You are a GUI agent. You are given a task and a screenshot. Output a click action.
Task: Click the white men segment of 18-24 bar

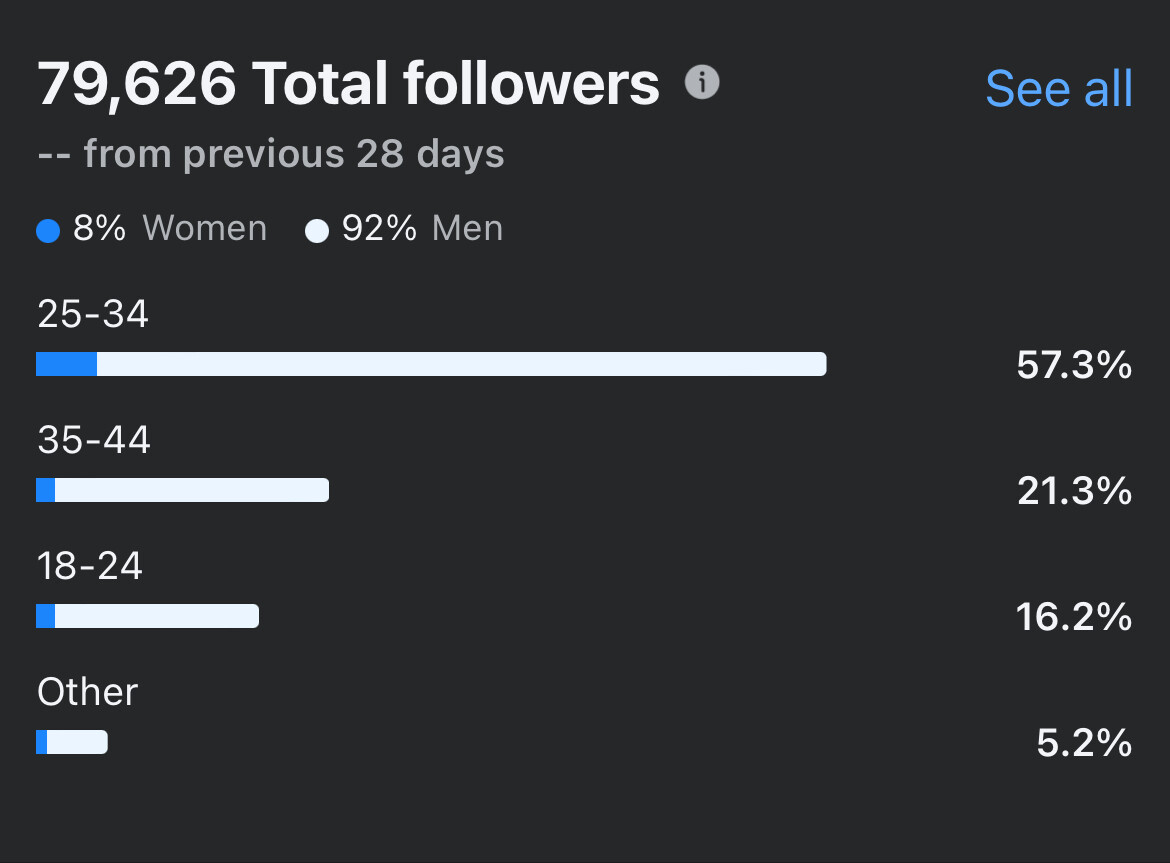tap(156, 616)
